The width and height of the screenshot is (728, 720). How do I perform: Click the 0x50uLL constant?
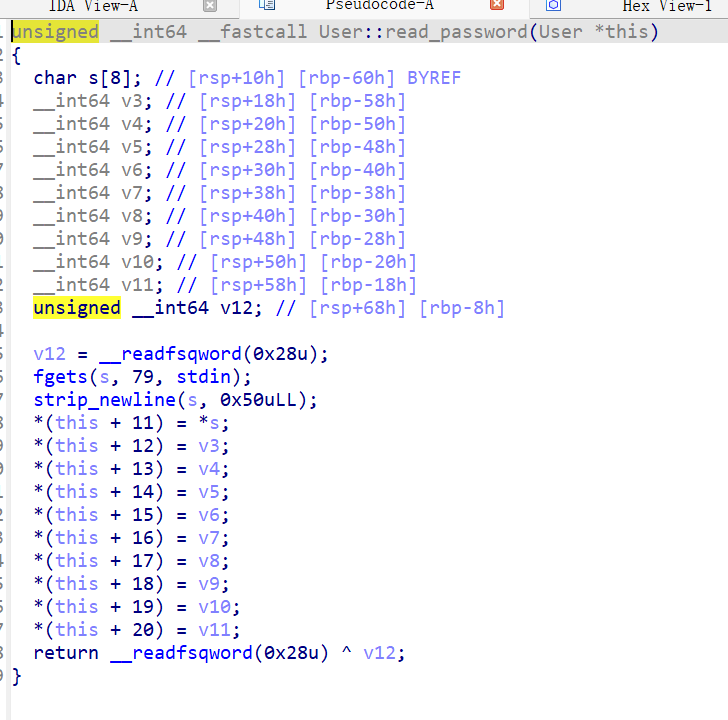click(x=258, y=400)
